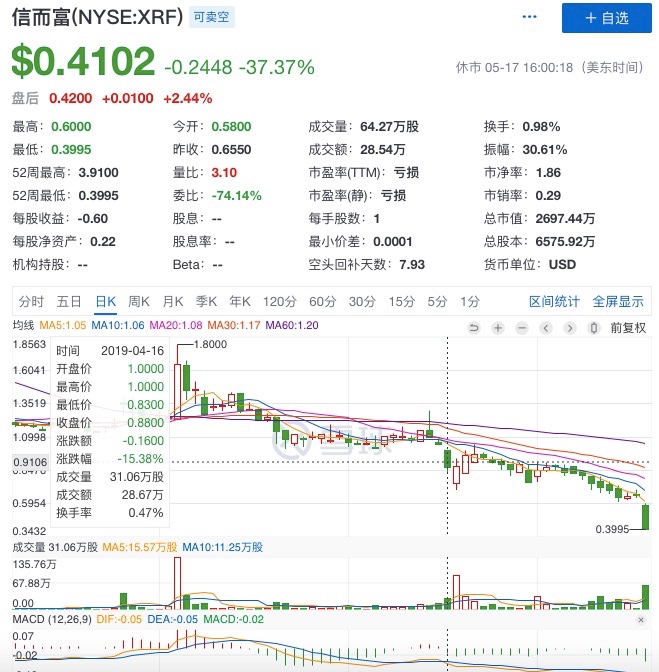Screen dimensions: 659x672
Task: Click the 可卖空 tag
Action: [x=212, y=17]
